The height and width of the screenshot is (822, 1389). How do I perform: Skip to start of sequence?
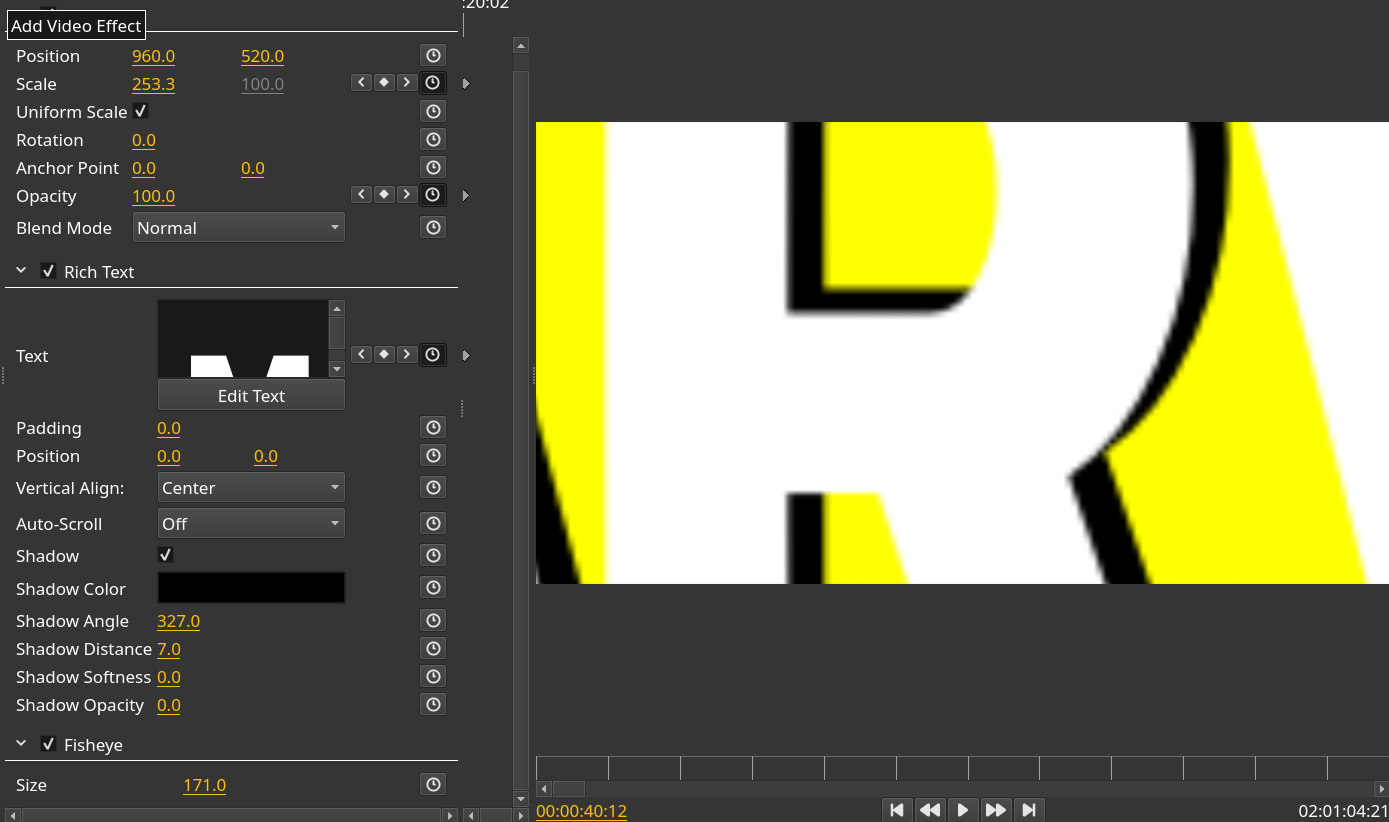[897, 810]
